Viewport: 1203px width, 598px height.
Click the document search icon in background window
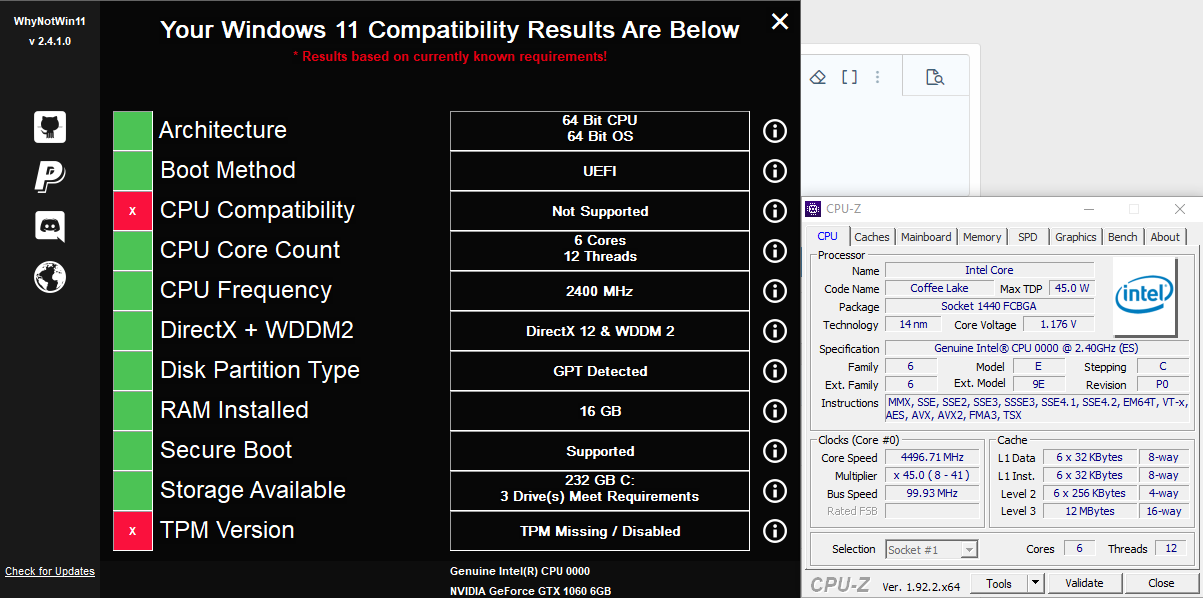[x=935, y=77]
